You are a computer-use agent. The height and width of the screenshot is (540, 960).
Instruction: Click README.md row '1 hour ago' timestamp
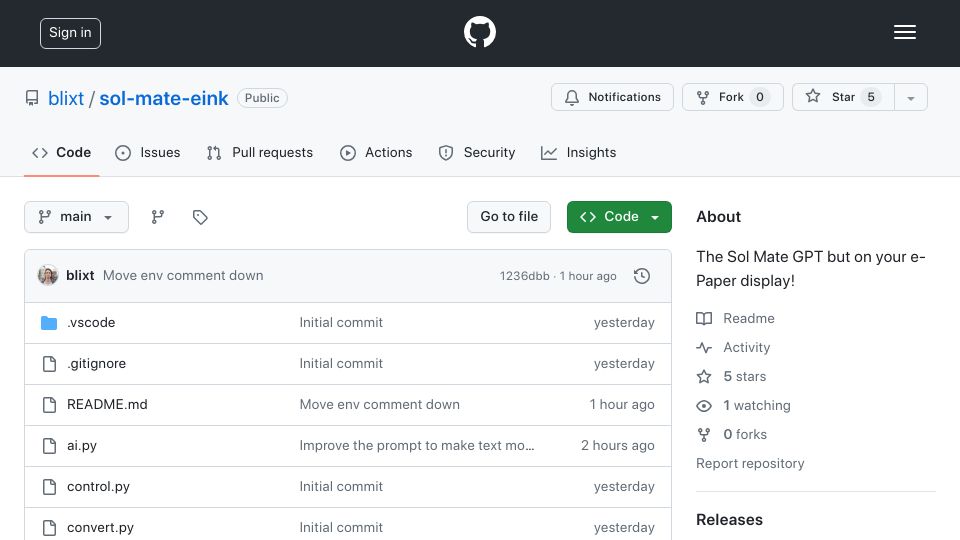tap(622, 405)
